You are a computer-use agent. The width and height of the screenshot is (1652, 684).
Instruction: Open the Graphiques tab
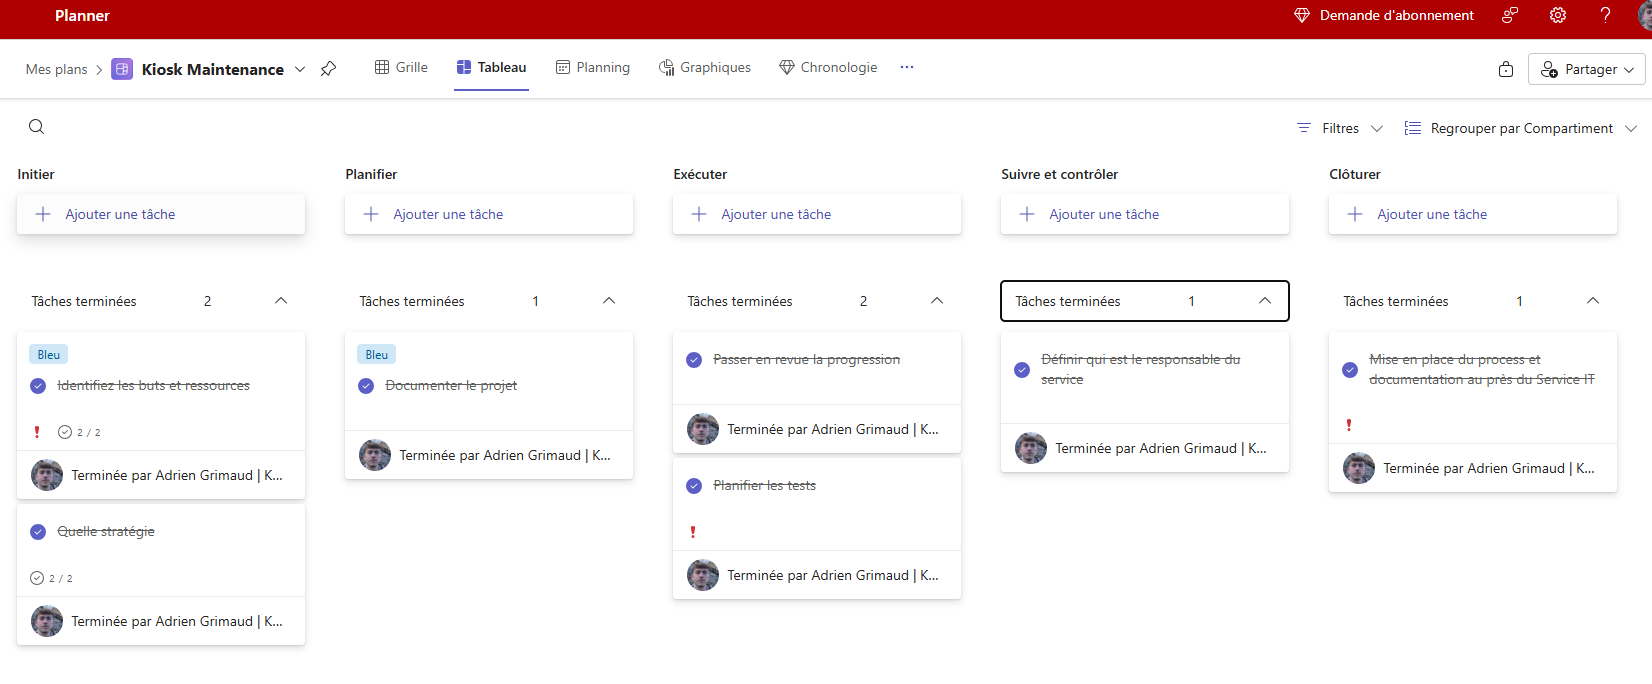coord(705,67)
